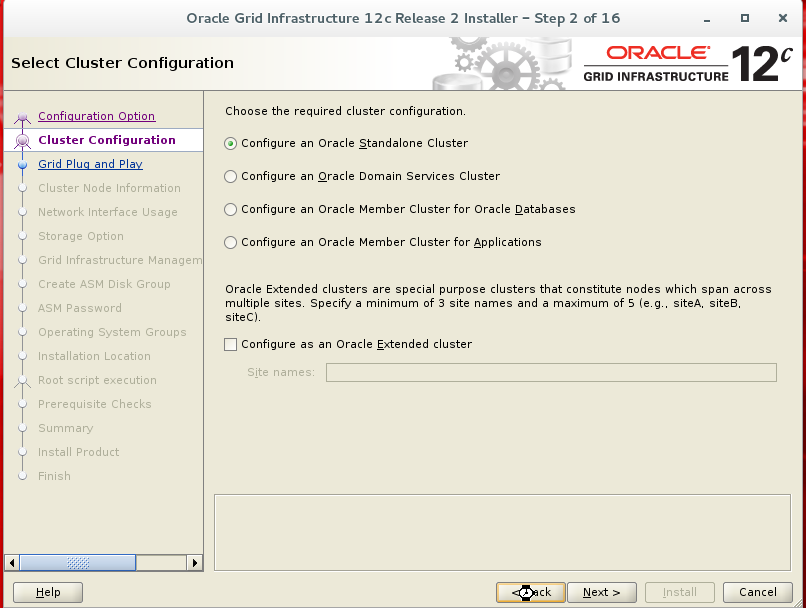
Task: Open Help
Action: [x=47, y=592]
